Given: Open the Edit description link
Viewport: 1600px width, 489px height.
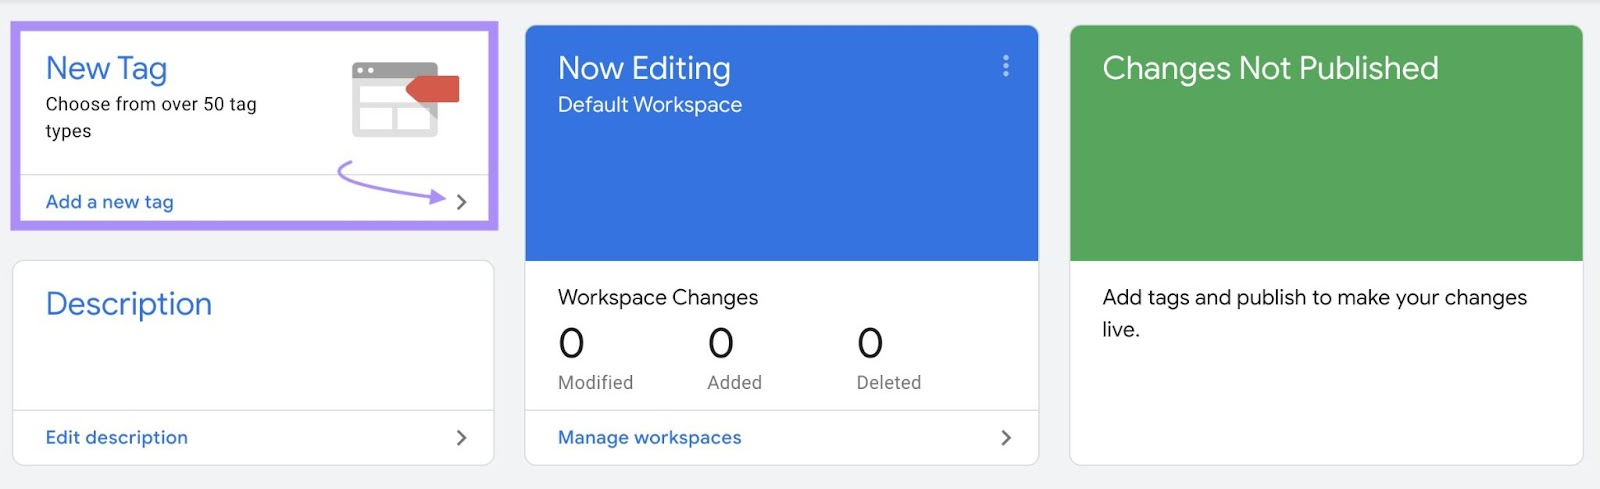Looking at the screenshot, I should pyautogui.click(x=117, y=438).
